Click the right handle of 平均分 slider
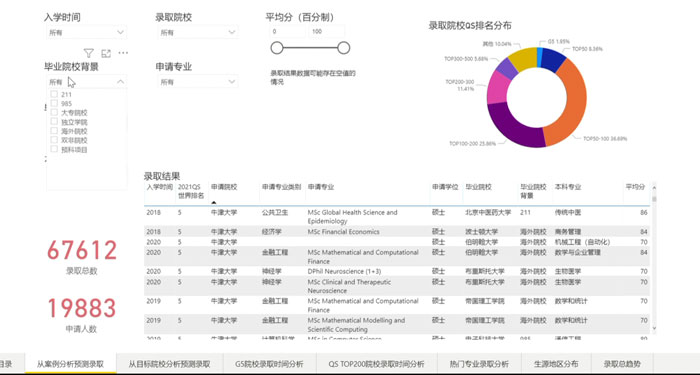 [343, 48]
